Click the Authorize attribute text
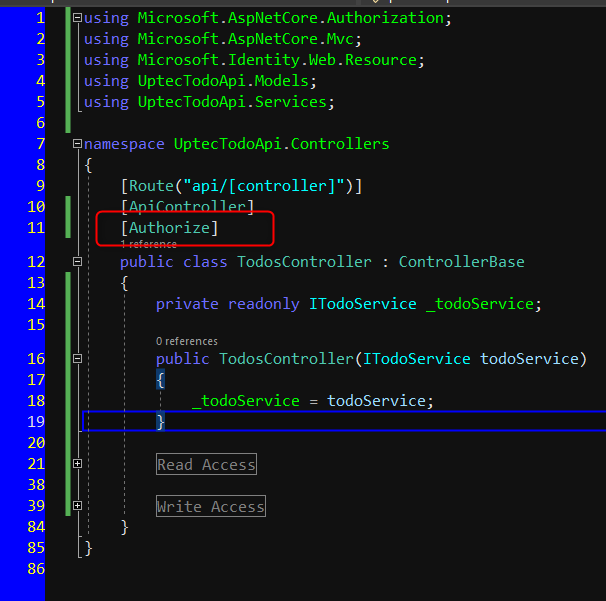The image size is (606, 601). coord(169,228)
